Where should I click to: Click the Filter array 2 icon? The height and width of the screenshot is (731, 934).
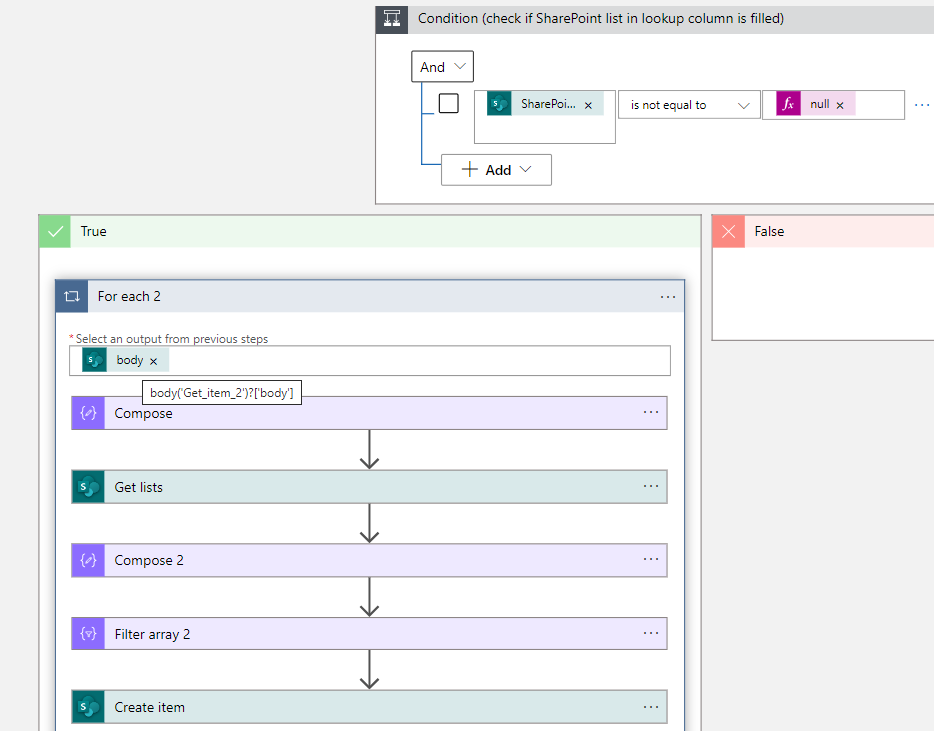coord(88,634)
